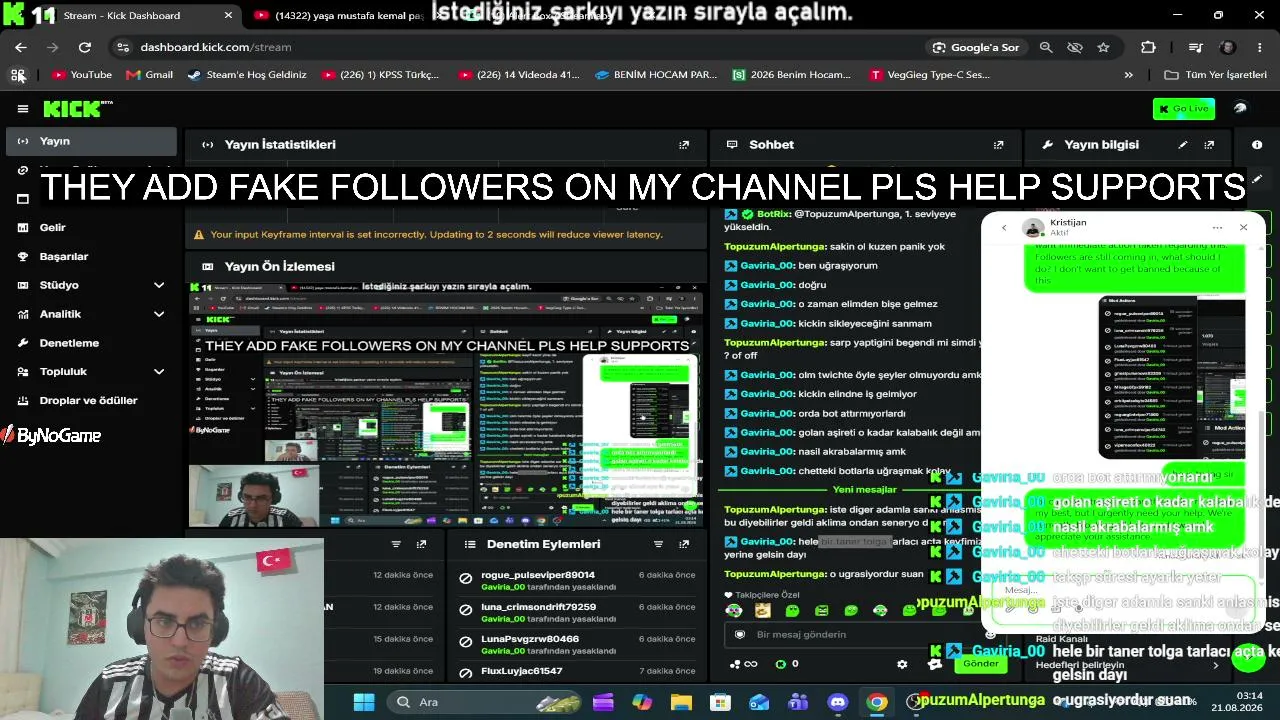Show more bookmarks with the chevron

pos(1129,75)
